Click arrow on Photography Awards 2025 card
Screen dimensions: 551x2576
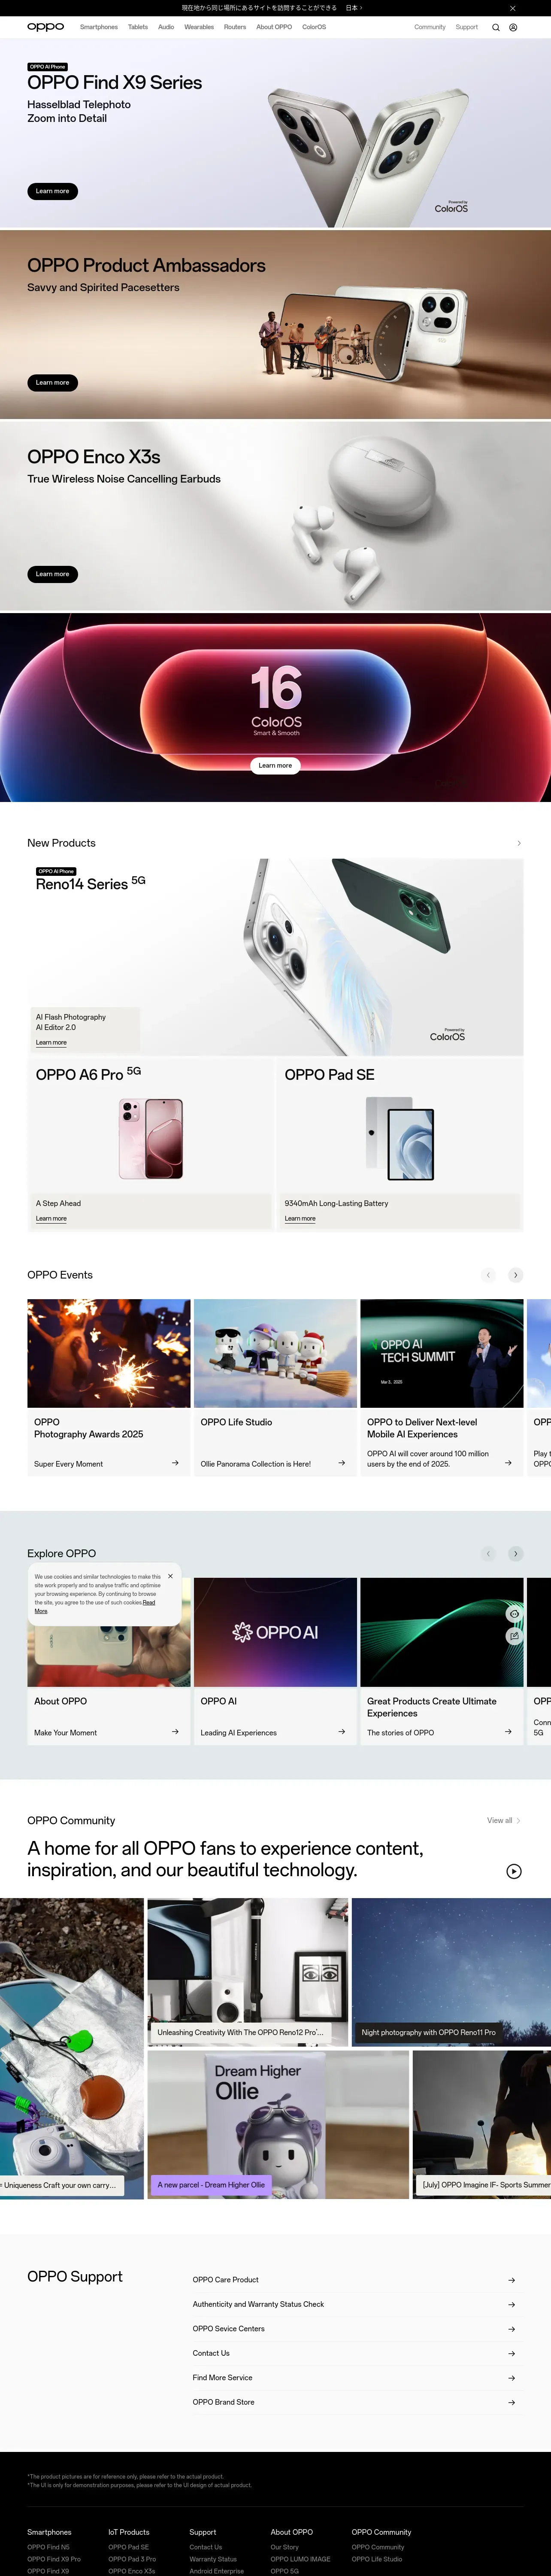175,1463
